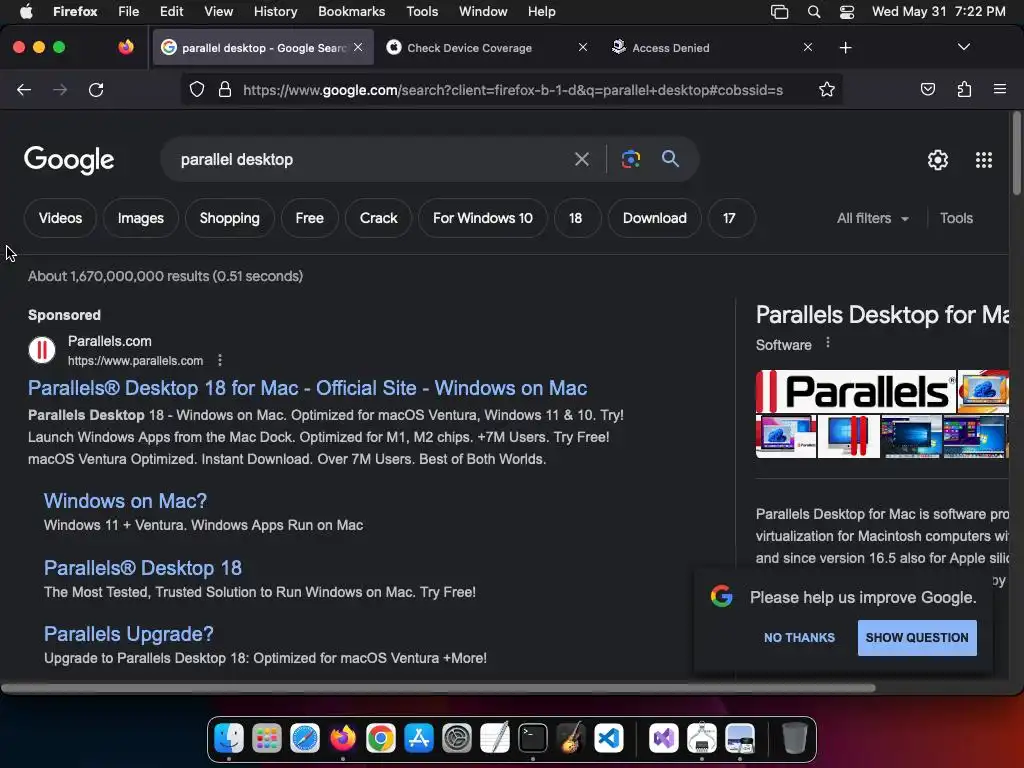Viewport: 1024px width, 768px height.
Task: Open System Settings from the dock
Action: pyautogui.click(x=456, y=739)
